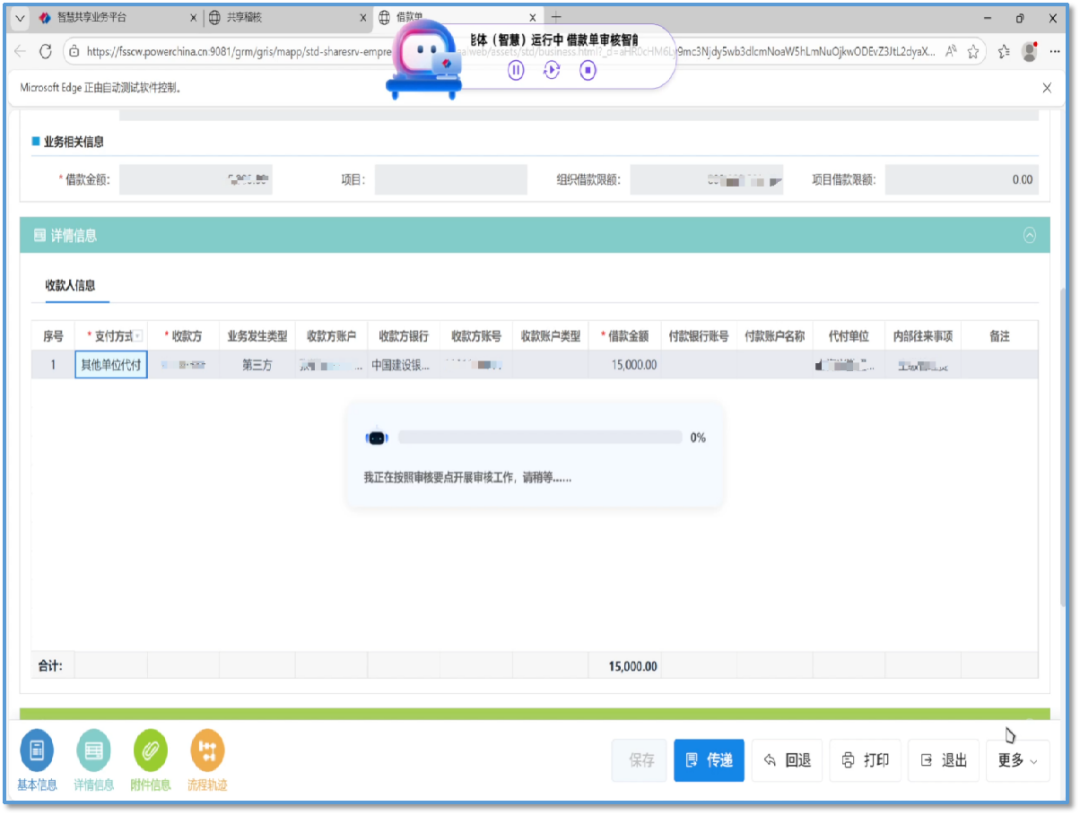Click the 传递 button
The width and height of the screenshot is (1080, 815).
point(709,761)
